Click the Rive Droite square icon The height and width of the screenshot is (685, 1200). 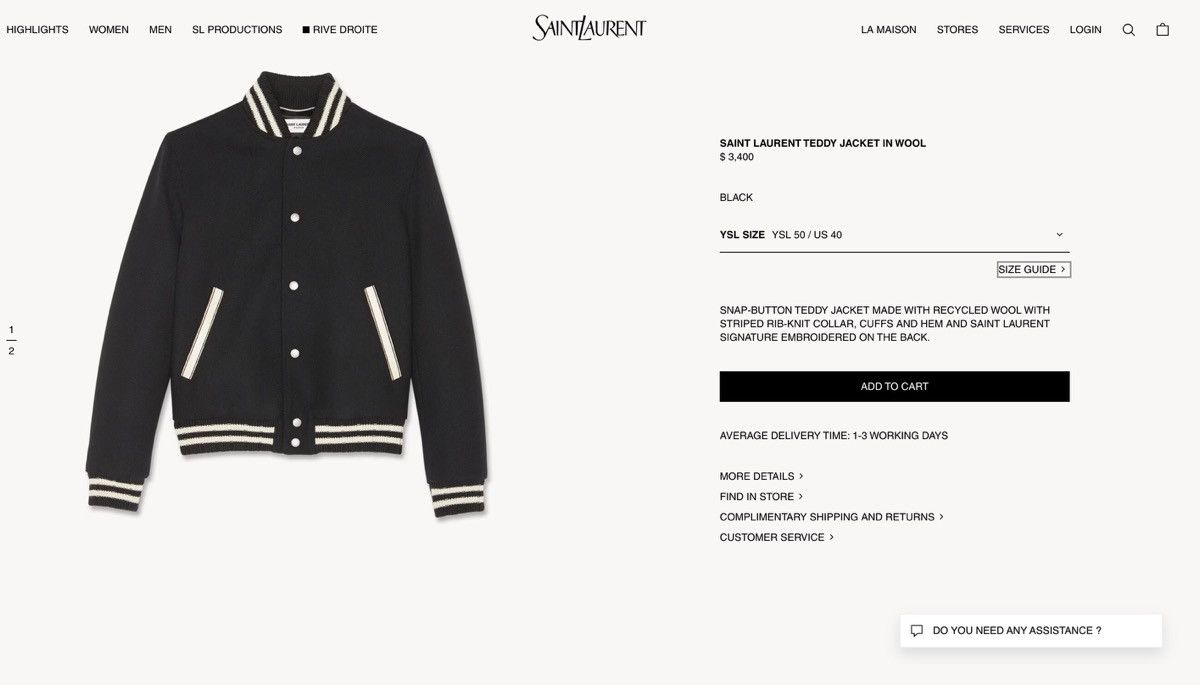306,30
